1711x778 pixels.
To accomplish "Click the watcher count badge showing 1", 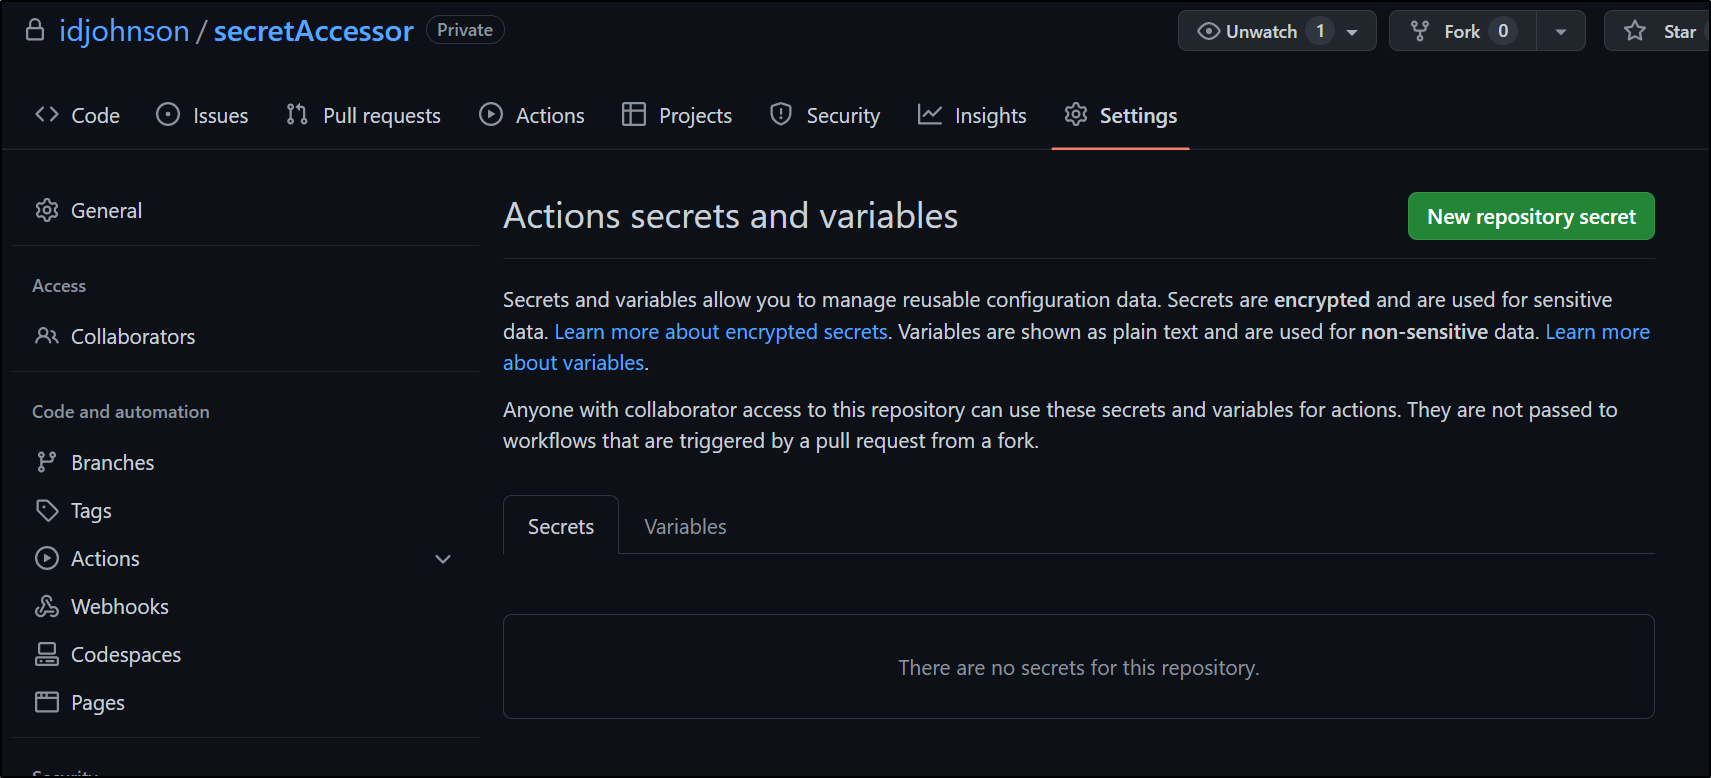I will tap(1320, 31).
